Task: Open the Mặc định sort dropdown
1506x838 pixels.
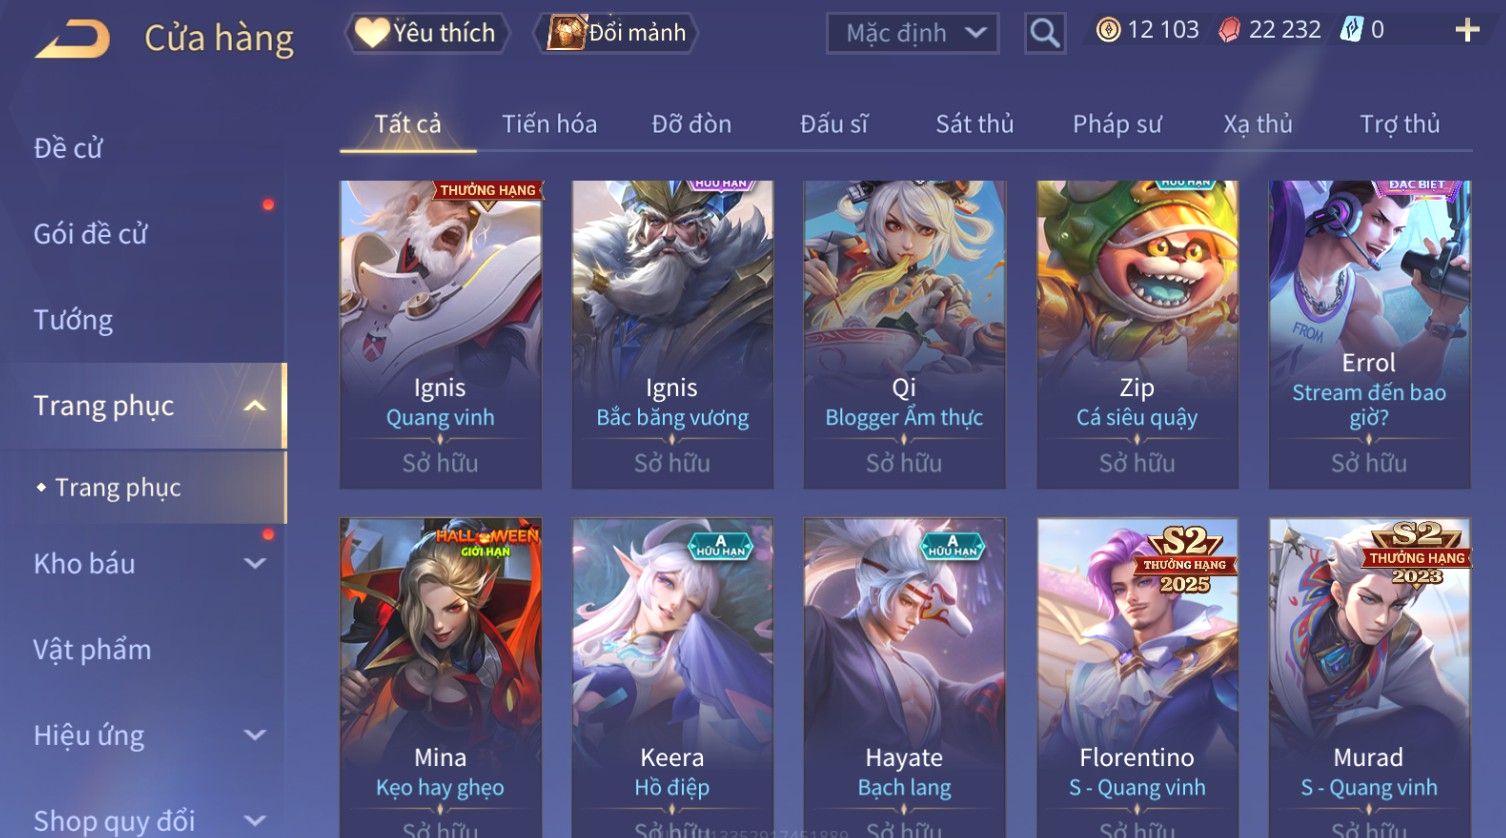Action: pyautogui.click(x=913, y=34)
